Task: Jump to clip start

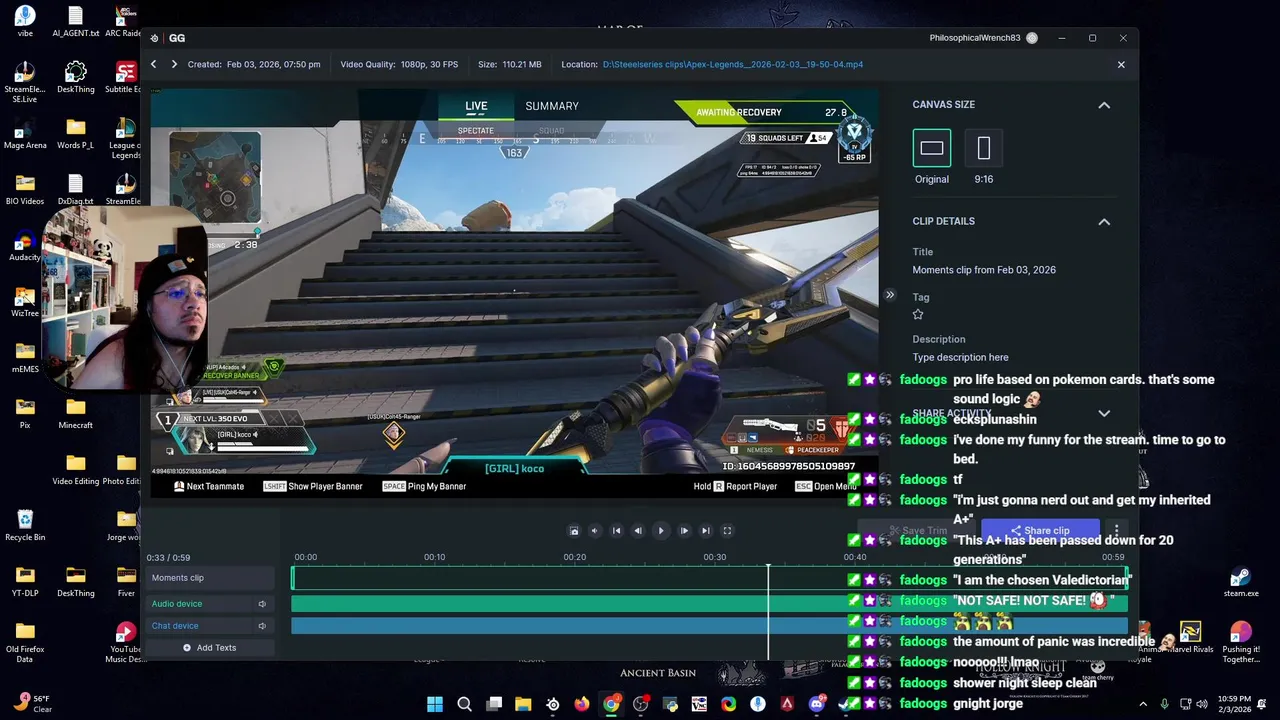Action: 617,531
